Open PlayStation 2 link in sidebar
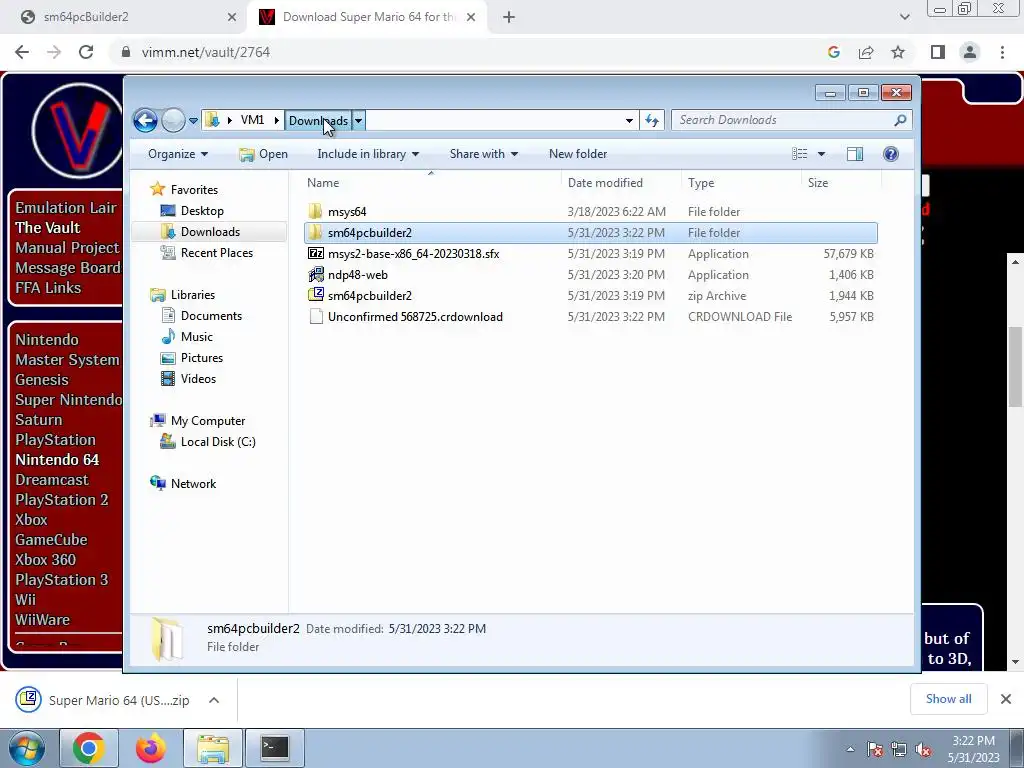This screenshot has height=768, width=1024. pyautogui.click(x=62, y=500)
